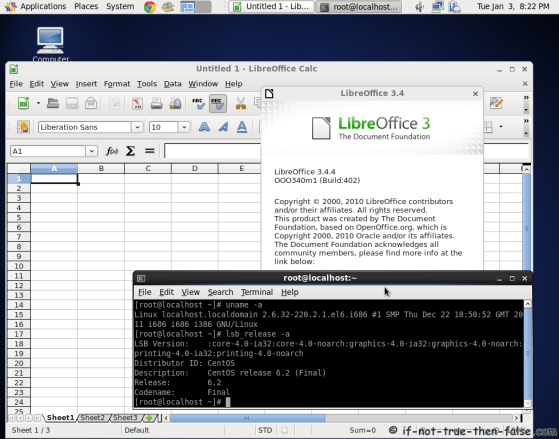Click the terminal's vertical scrollbar thumb
Viewport: 559px width, 439px height.
pyautogui.click(x=528, y=353)
